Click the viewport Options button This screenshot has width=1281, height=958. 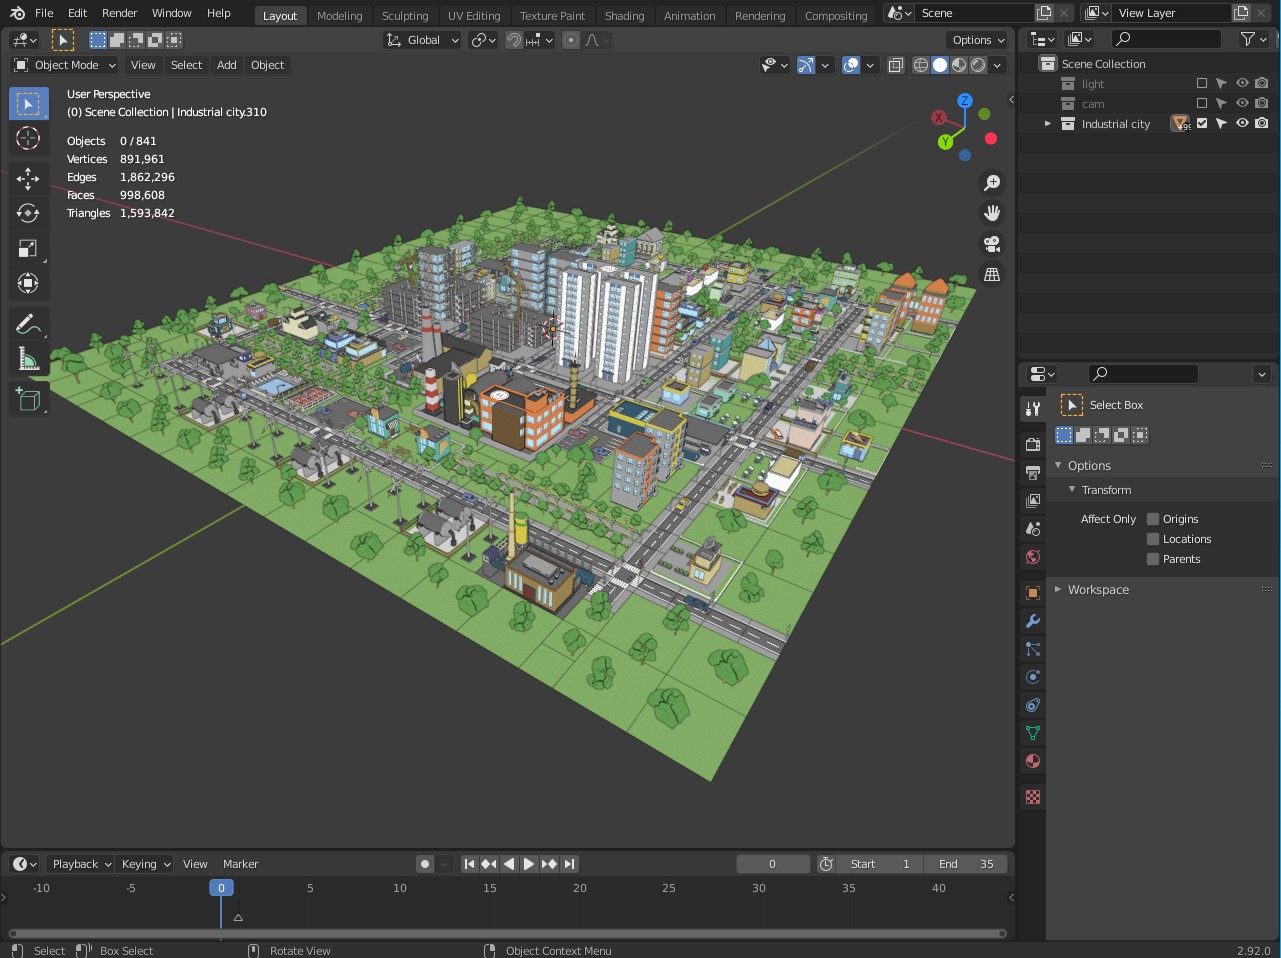[x=978, y=40]
